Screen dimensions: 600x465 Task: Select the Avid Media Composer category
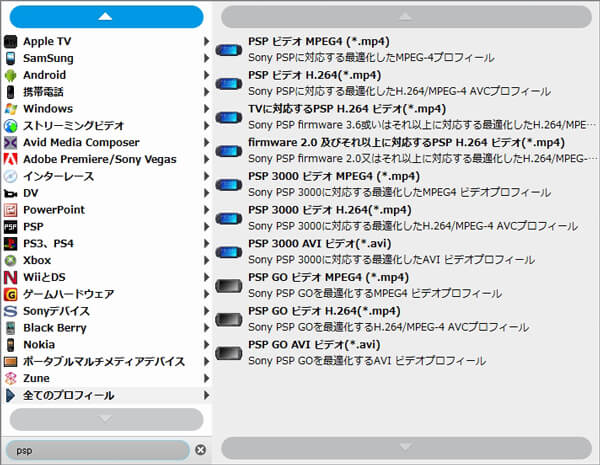click(107, 142)
